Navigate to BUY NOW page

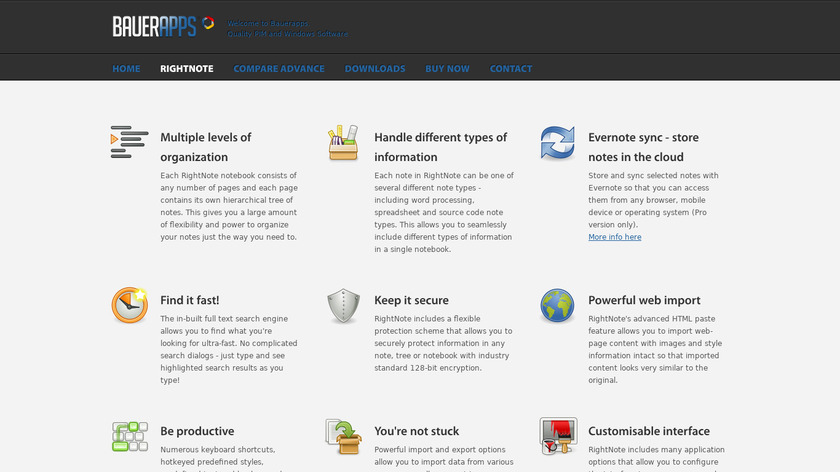tap(447, 69)
